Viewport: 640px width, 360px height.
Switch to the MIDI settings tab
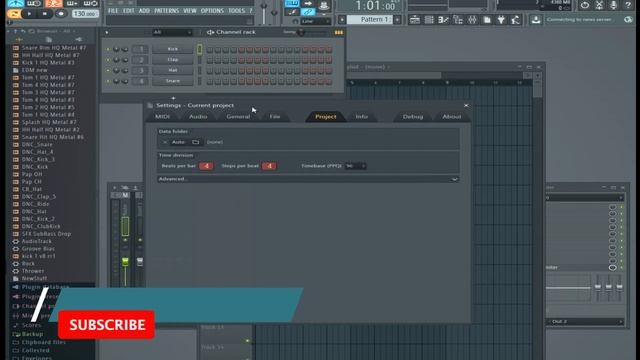[x=162, y=117]
